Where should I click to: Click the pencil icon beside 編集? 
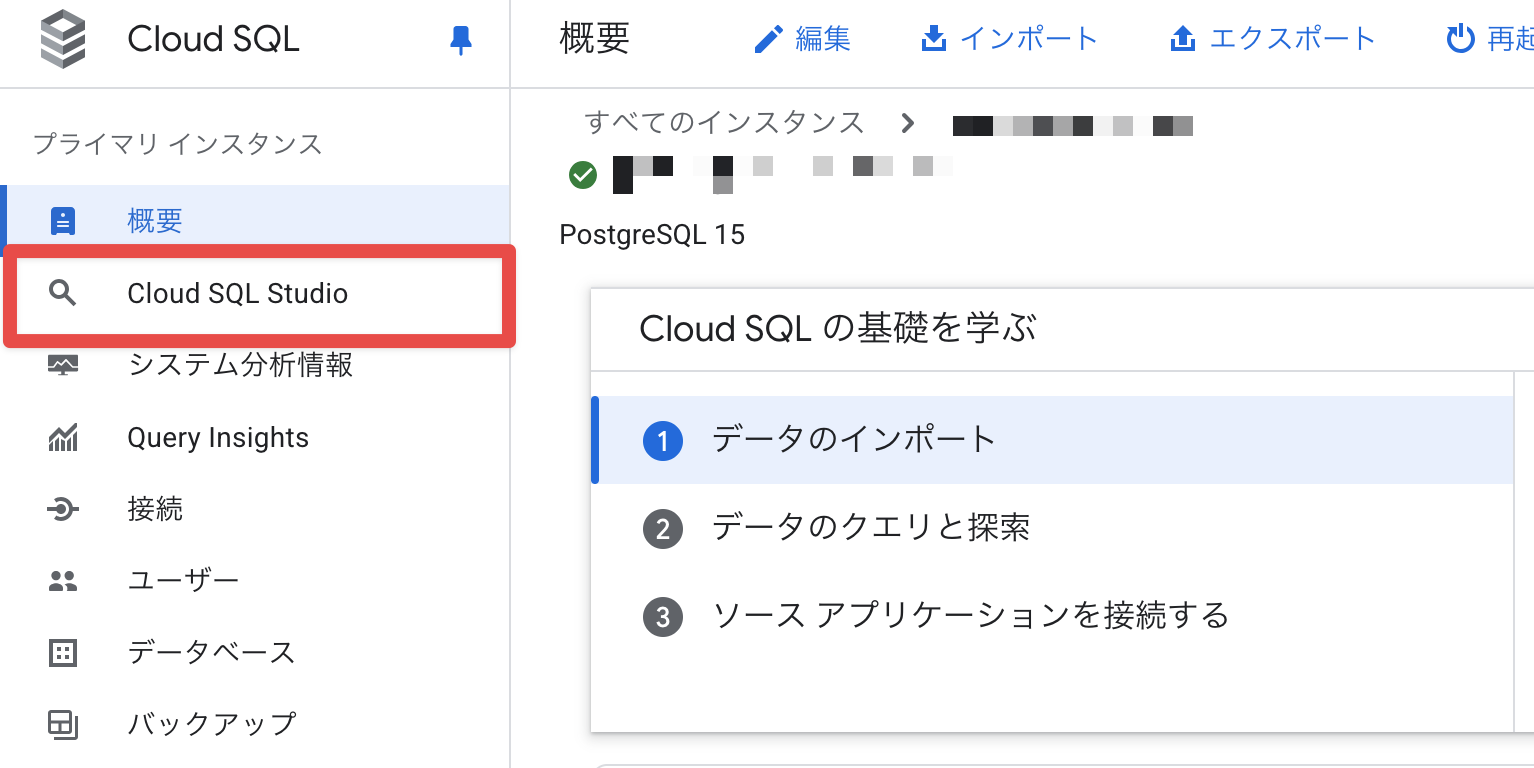769,40
